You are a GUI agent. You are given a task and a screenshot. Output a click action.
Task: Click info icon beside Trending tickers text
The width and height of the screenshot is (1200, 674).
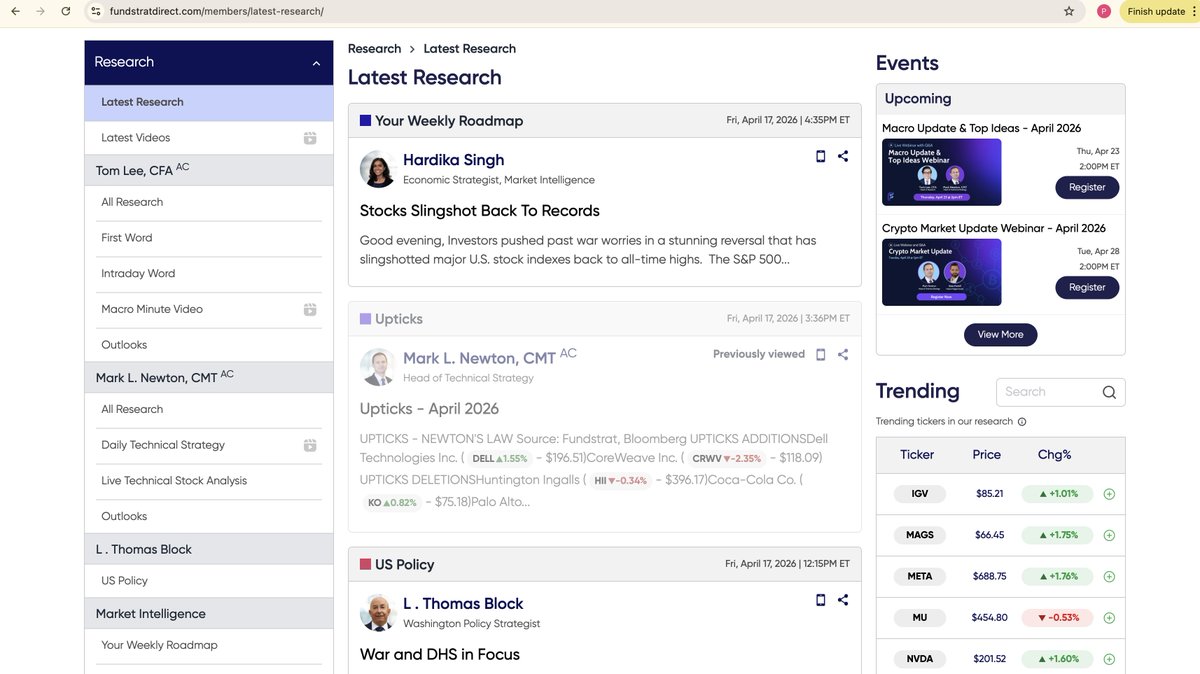coord(1022,422)
